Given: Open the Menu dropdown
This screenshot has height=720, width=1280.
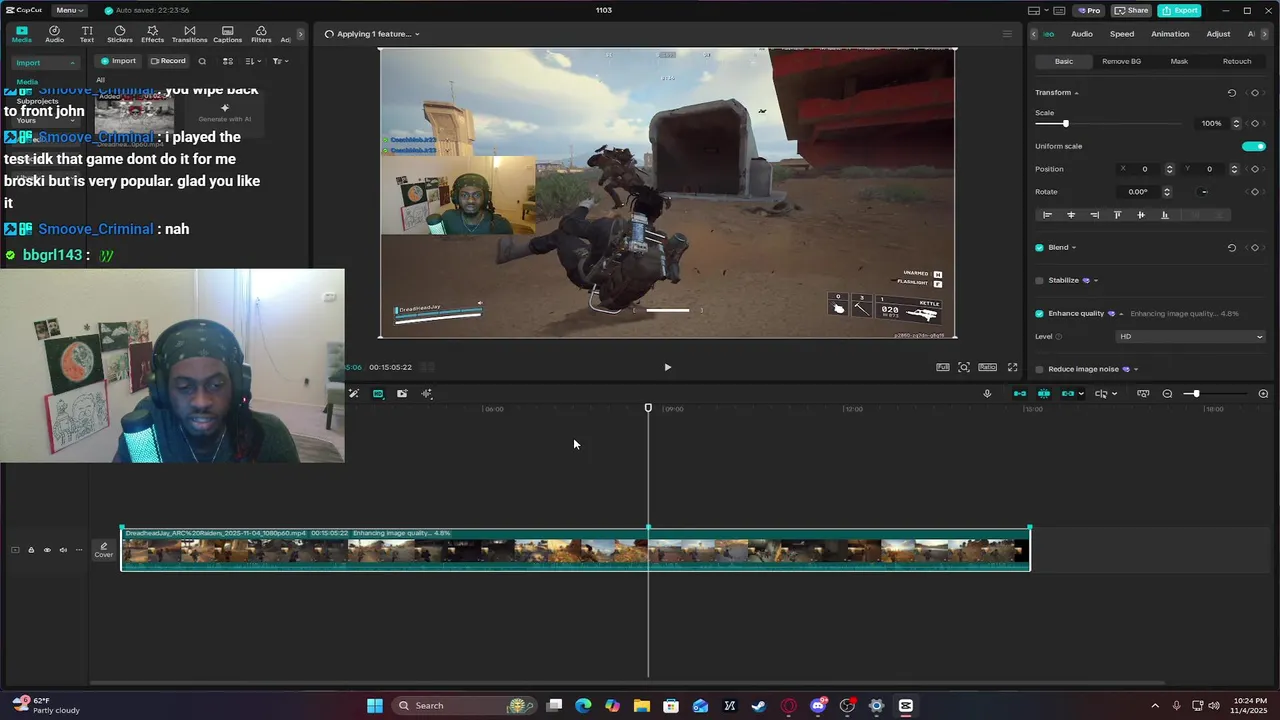Looking at the screenshot, I should 70,10.
